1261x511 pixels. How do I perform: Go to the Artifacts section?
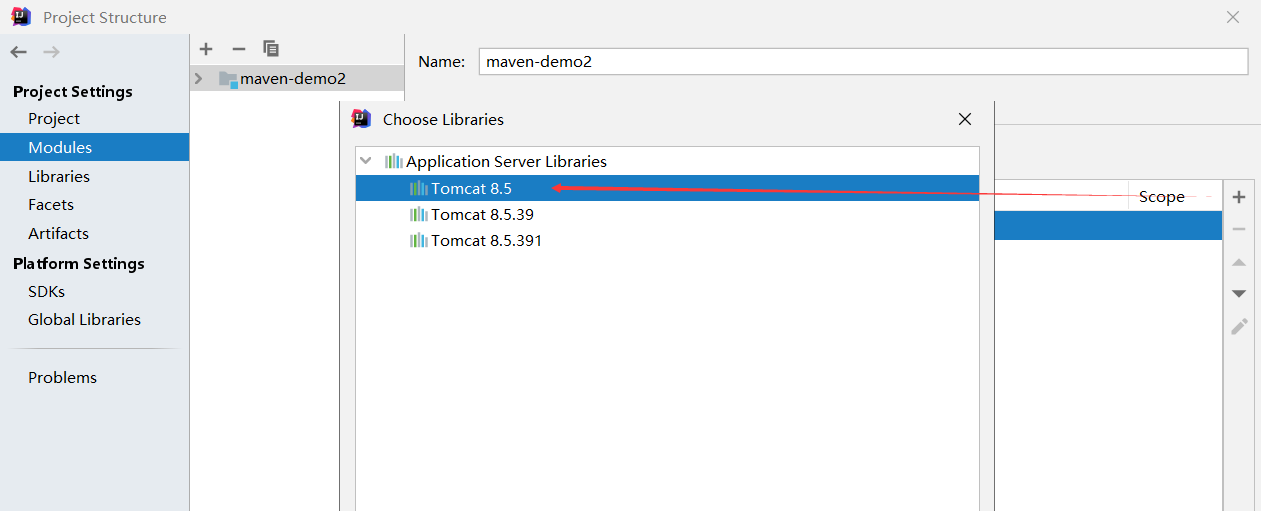(x=58, y=233)
